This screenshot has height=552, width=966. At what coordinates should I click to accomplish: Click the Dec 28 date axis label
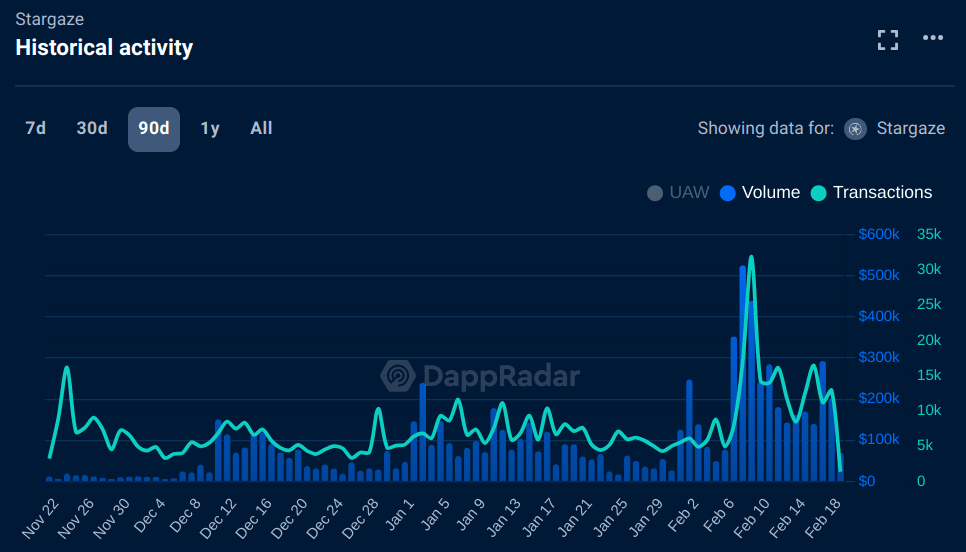point(360,518)
